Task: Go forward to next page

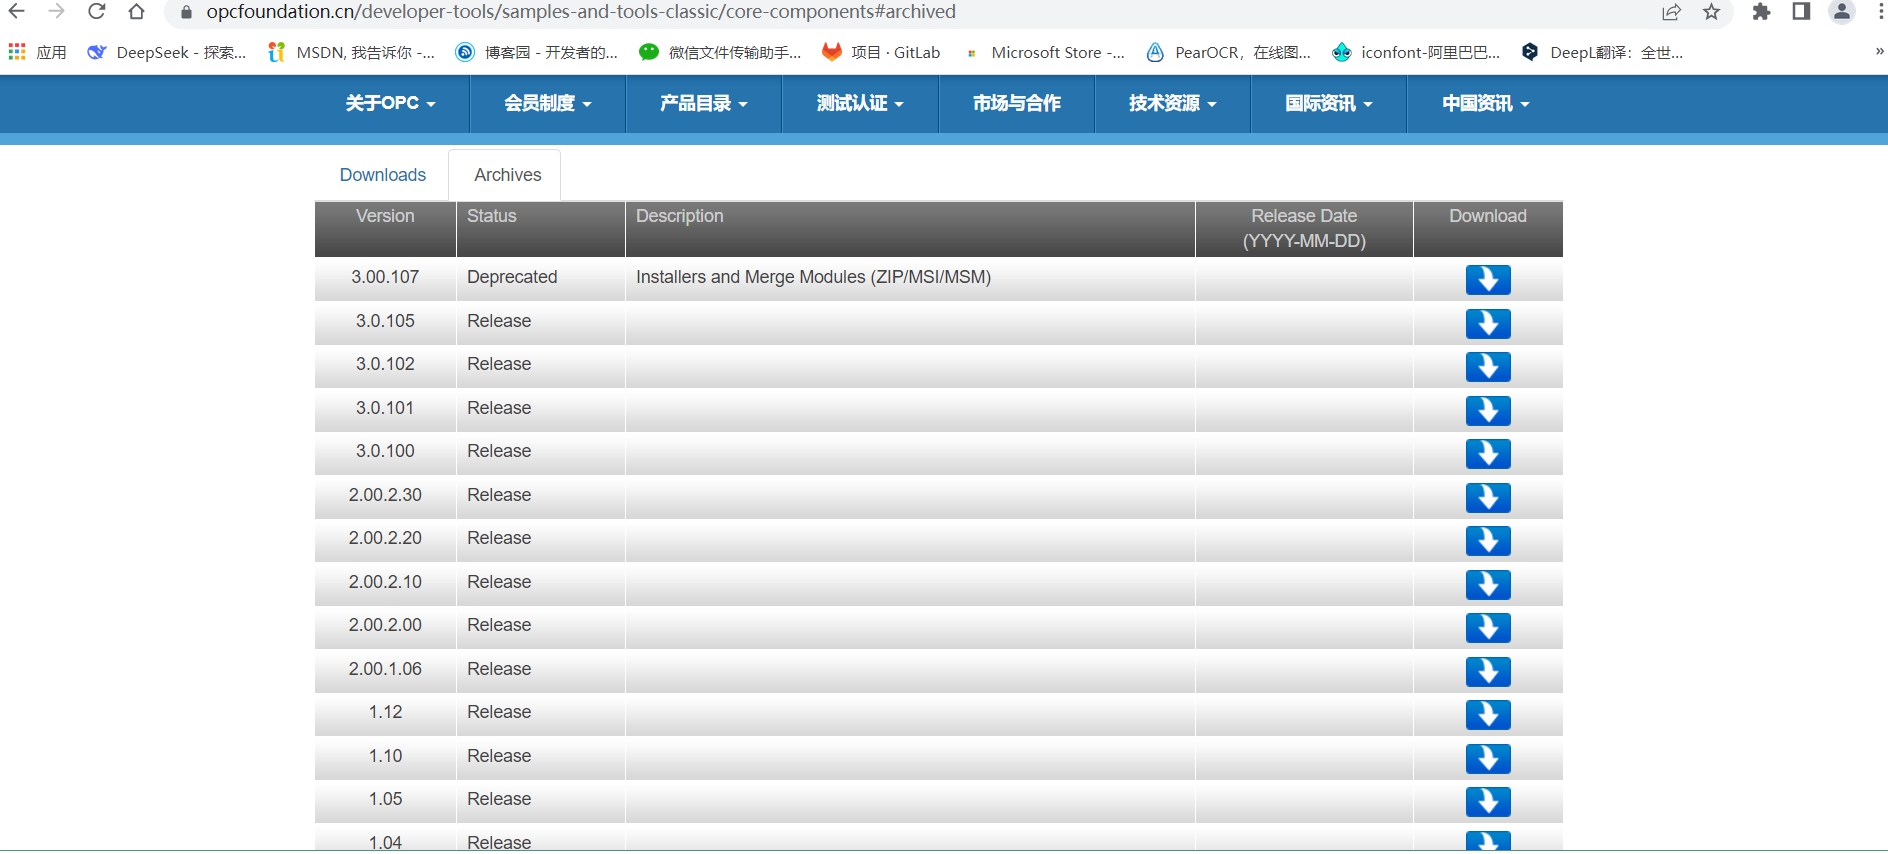Action: pos(57,12)
